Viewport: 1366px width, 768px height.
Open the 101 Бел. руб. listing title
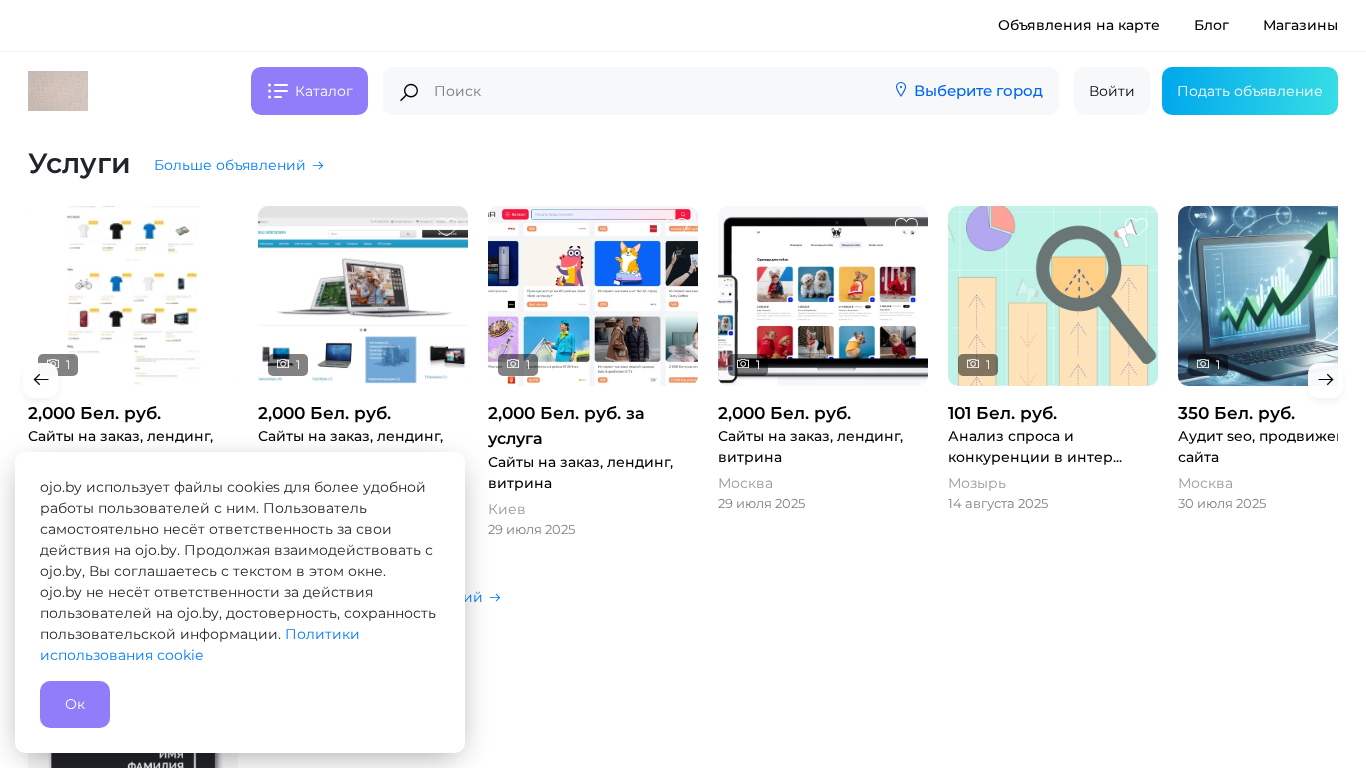point(1002,413)
